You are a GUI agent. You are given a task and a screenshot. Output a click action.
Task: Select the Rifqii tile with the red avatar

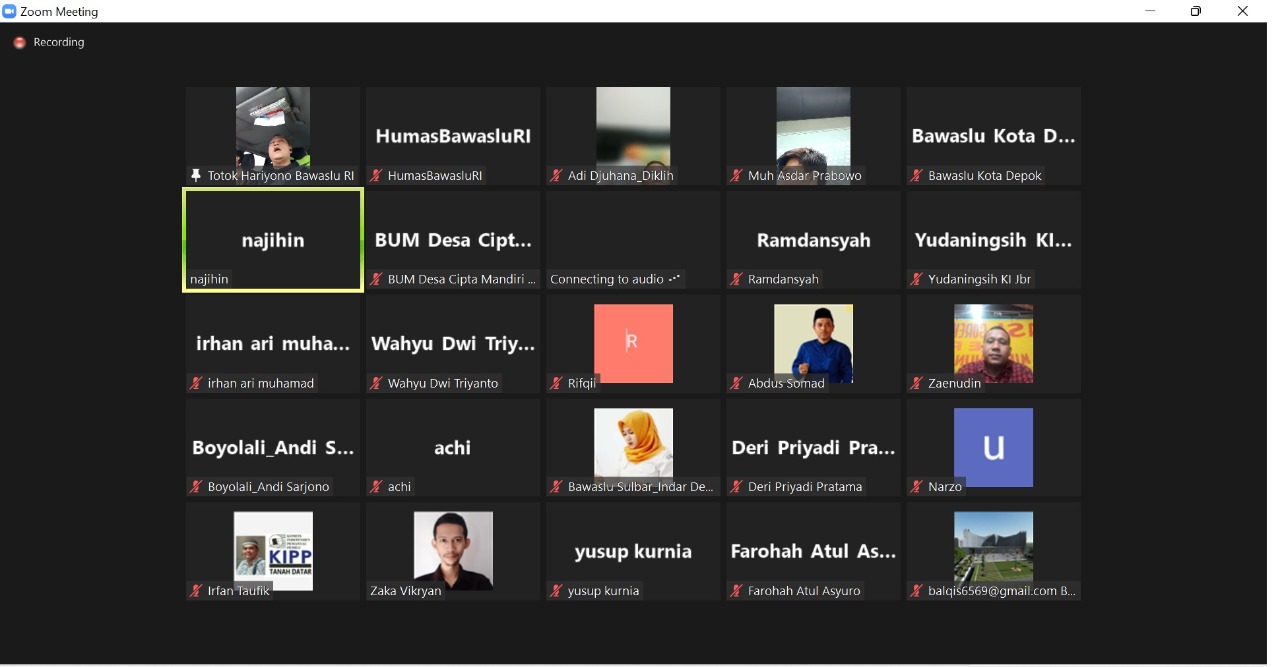click(633, 343)
